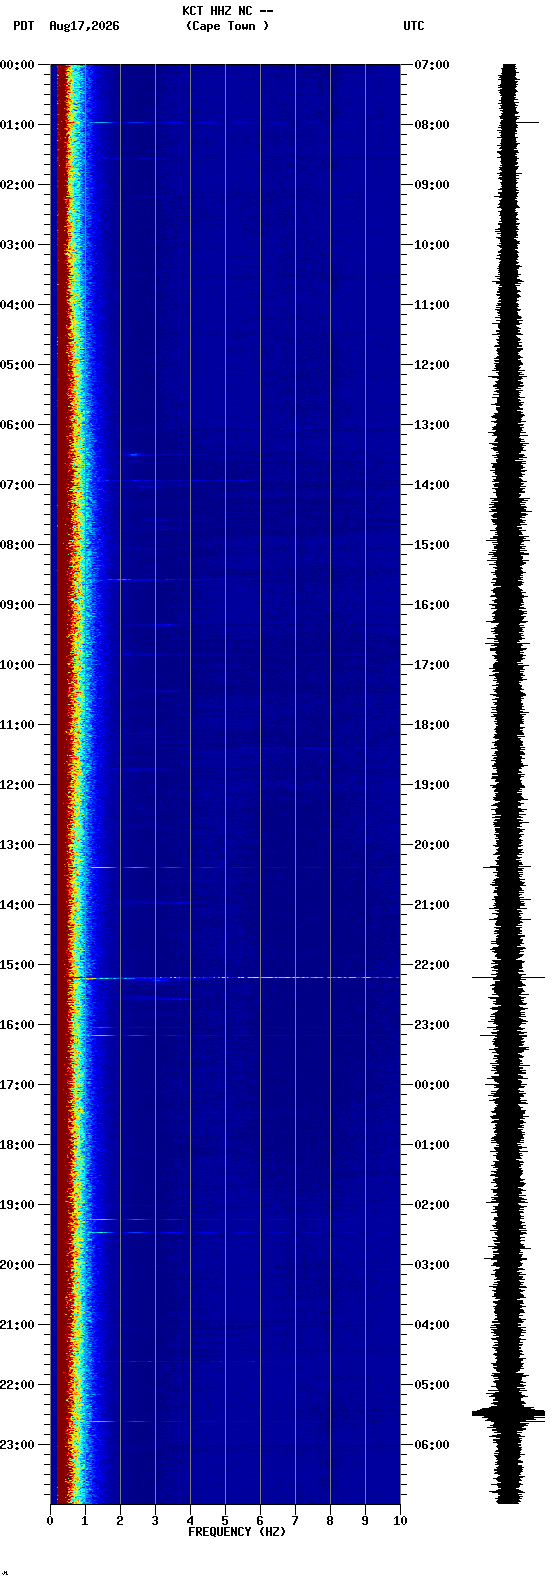The image size is (552, 1584).
Task: Click the 14:00 UTC time label
Action: 431,485
